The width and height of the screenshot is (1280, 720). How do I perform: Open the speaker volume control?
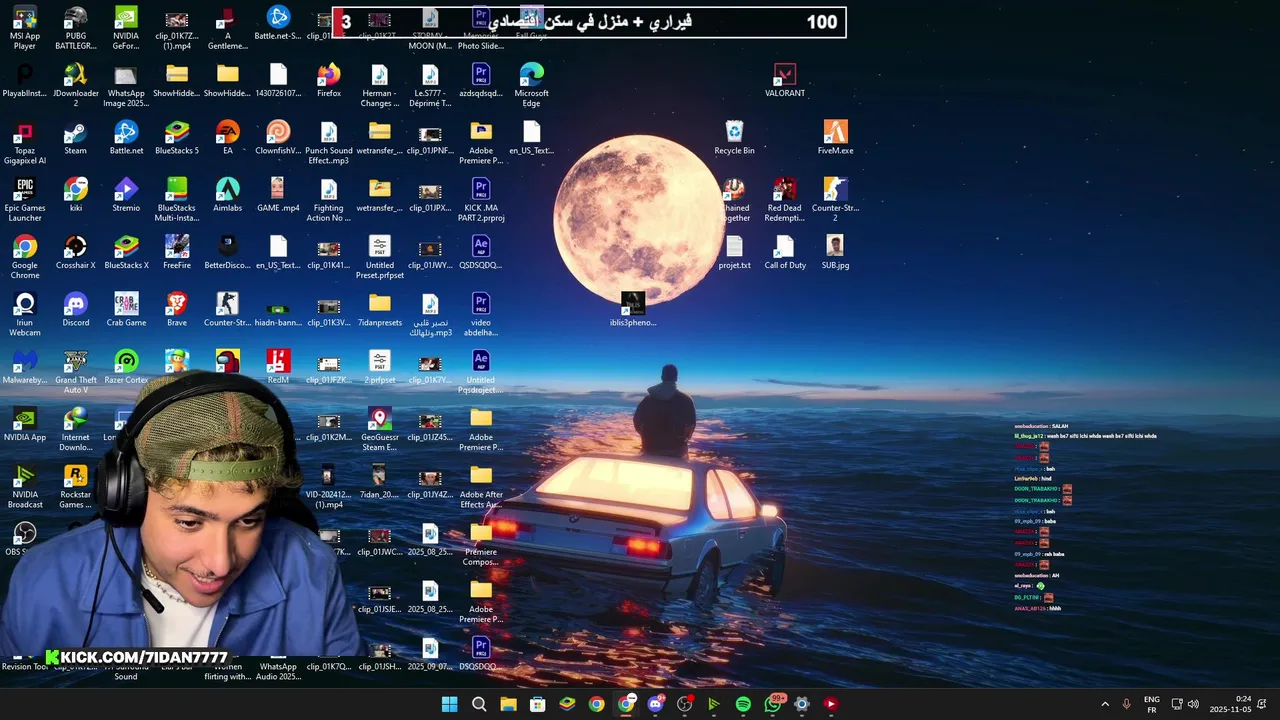coord(1193,704)
